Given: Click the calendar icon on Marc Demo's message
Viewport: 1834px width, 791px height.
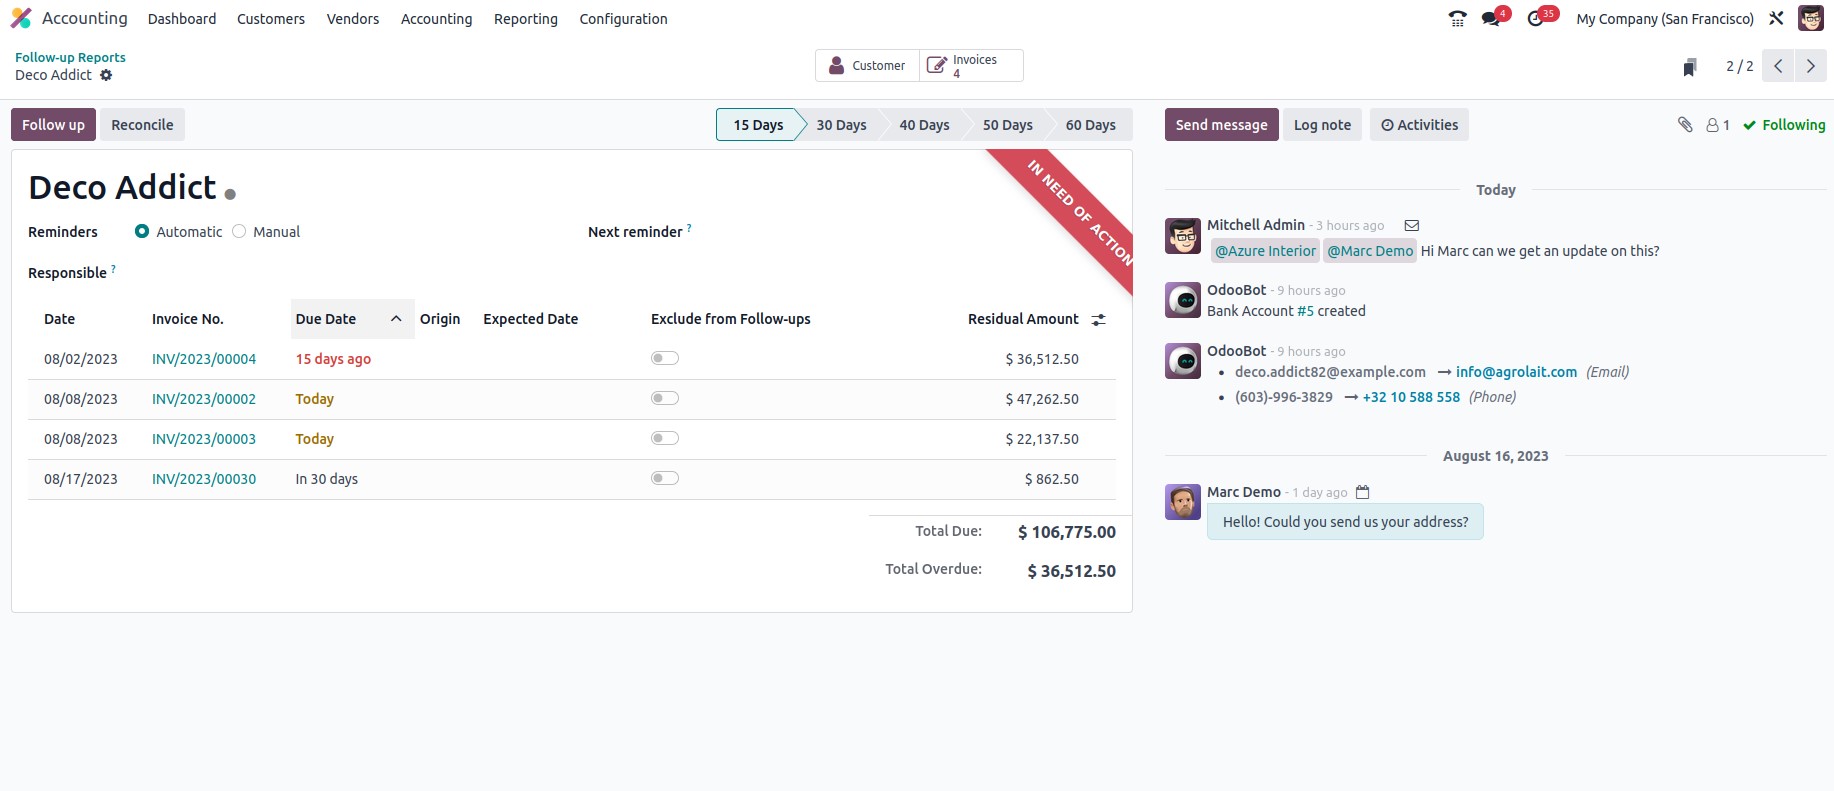Looking at the screenshot, I should [x=1362, y=492].
